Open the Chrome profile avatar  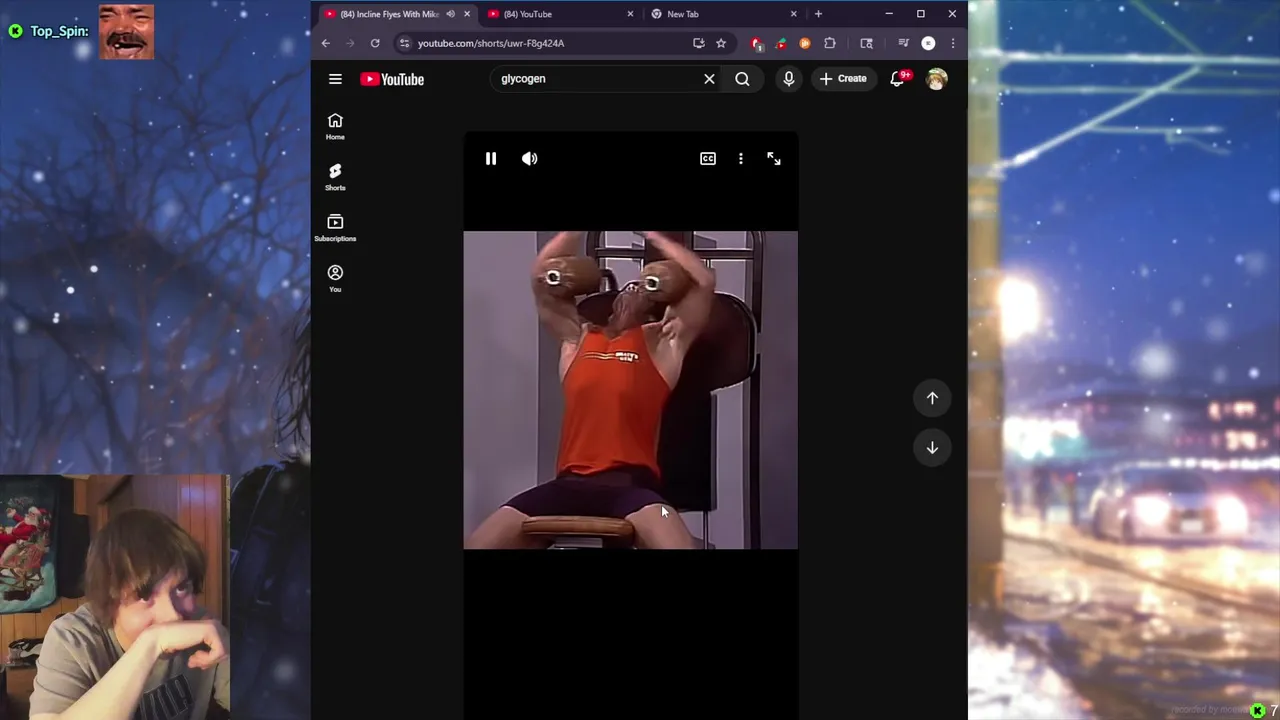pos(928,43)
